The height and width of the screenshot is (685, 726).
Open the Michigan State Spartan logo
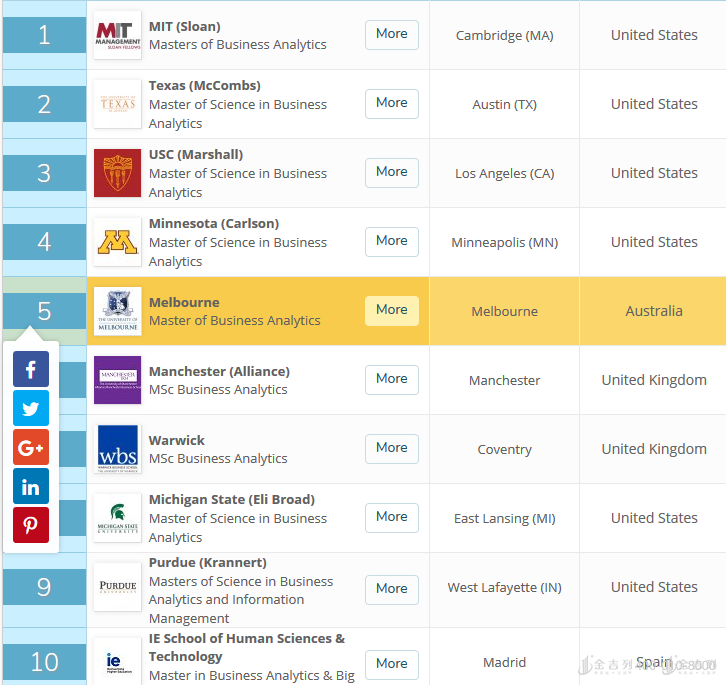pyautogui.click(x=118, y=518)
